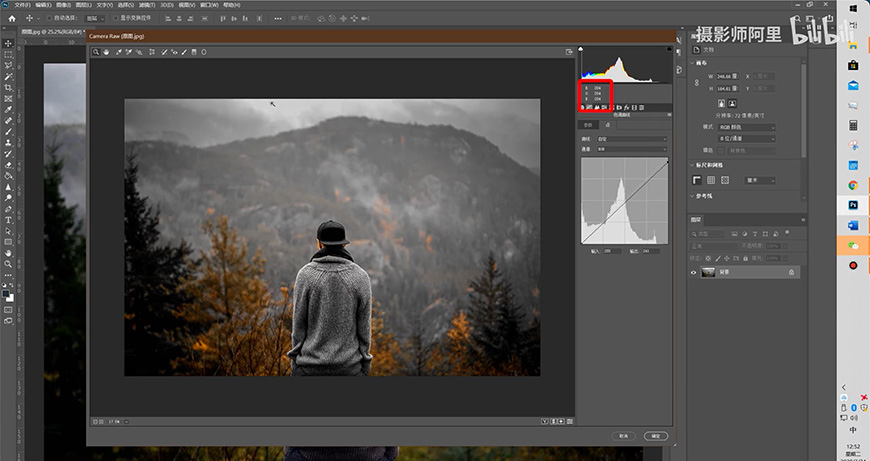The image size is (870, 461).
Task: Select the Spot Healing Brush tool
Action: pos(8,120)
